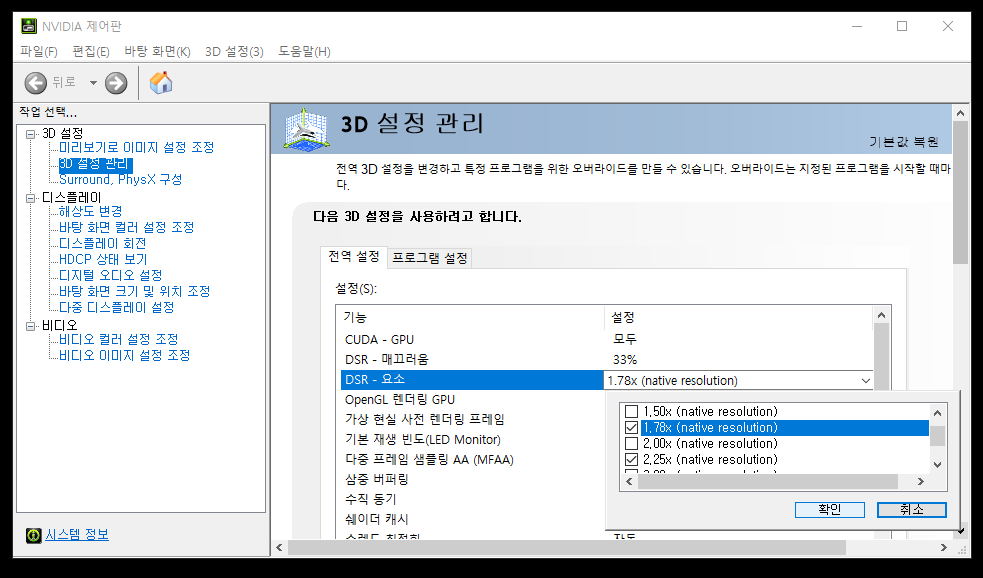Select 3D 설정 관리 in the tree
Image resolution: width=983 pixels, height=578 pixels.
(x=95, y=164)
